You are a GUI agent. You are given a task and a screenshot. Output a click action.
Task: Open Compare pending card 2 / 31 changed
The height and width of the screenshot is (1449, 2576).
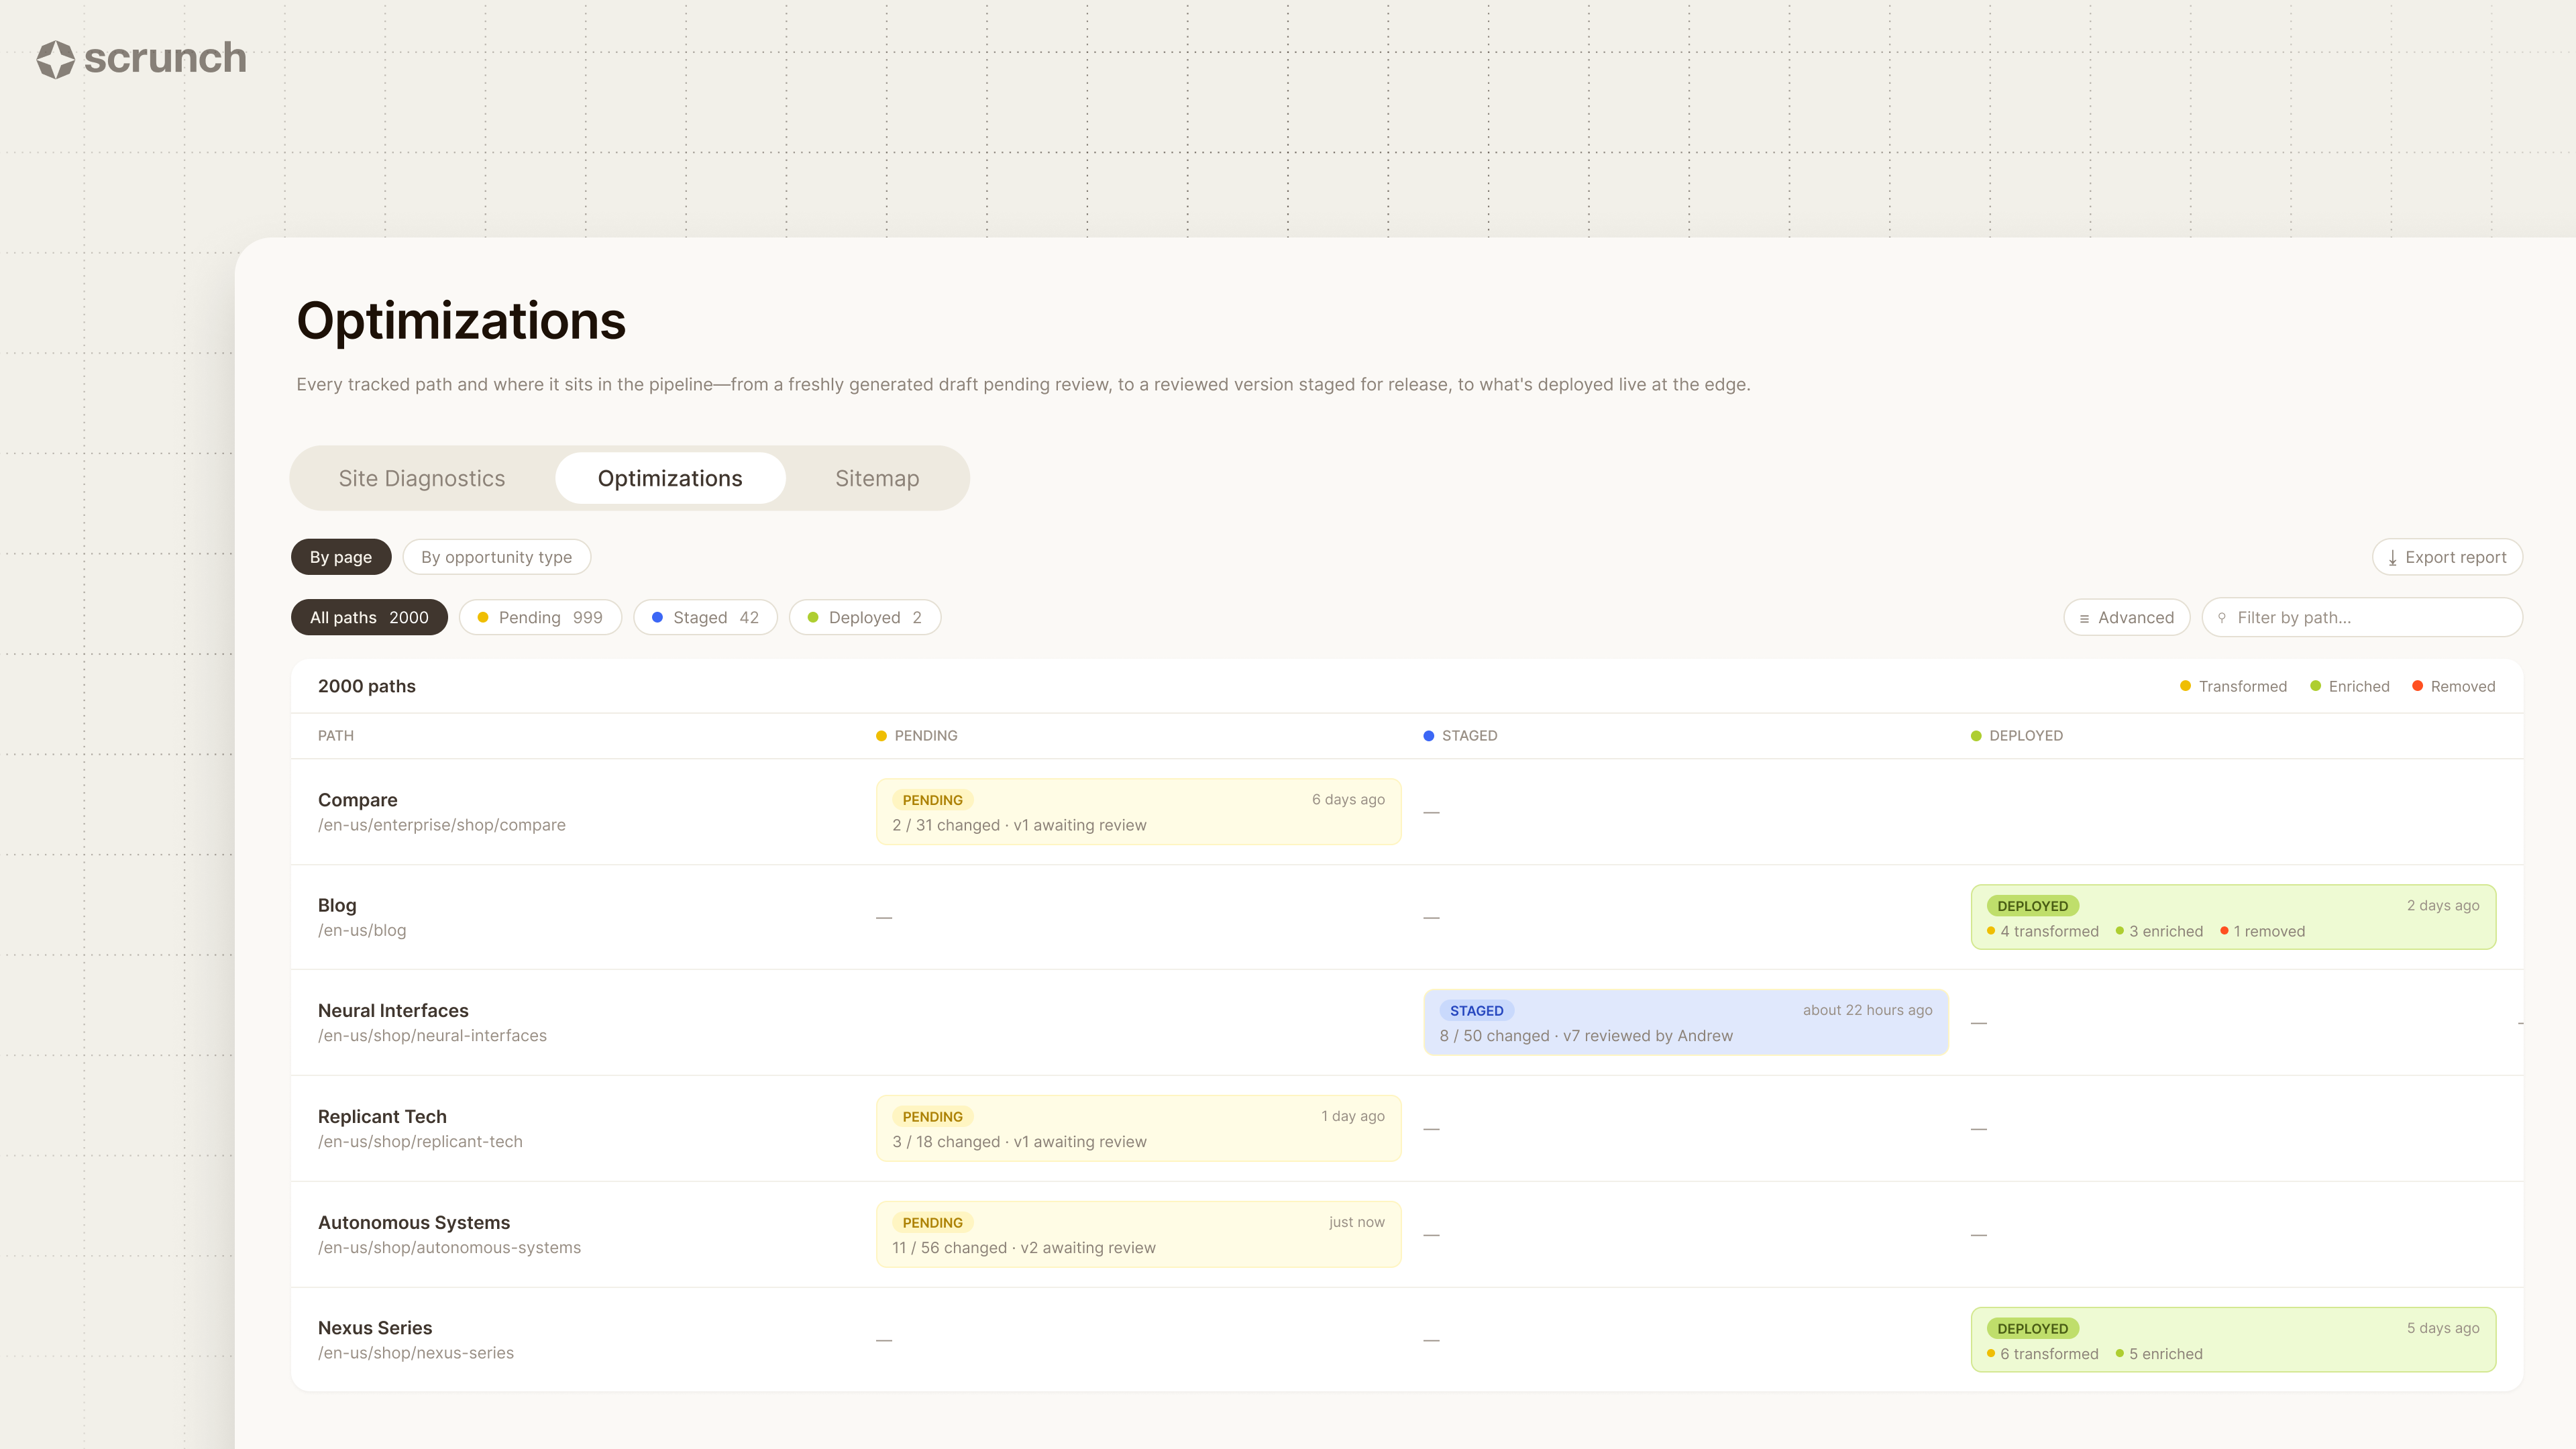[x=1138, y=812]
